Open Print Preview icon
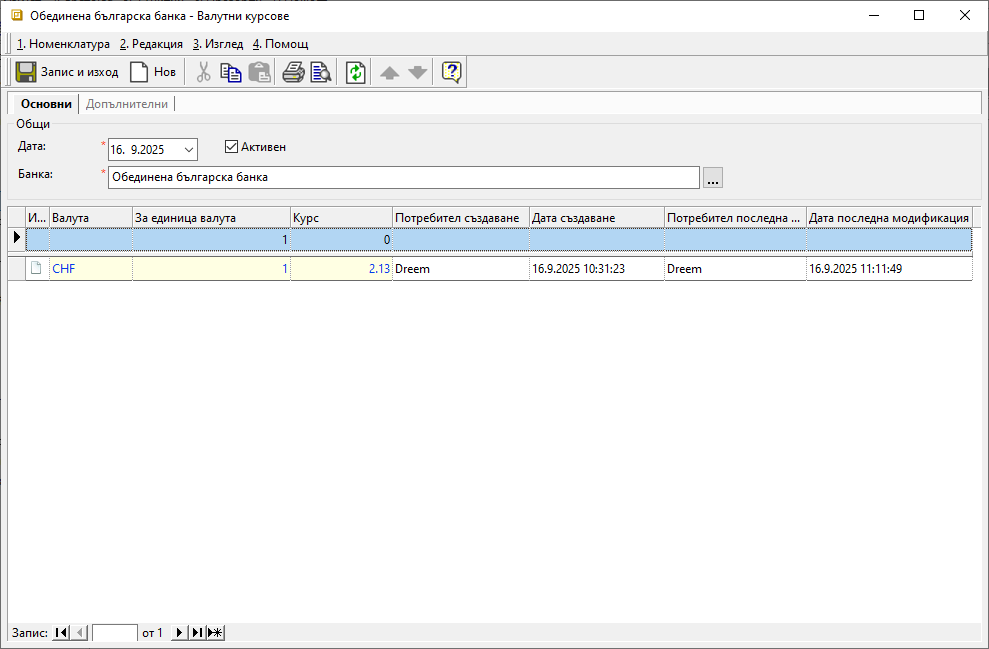 tap(321, 72)
